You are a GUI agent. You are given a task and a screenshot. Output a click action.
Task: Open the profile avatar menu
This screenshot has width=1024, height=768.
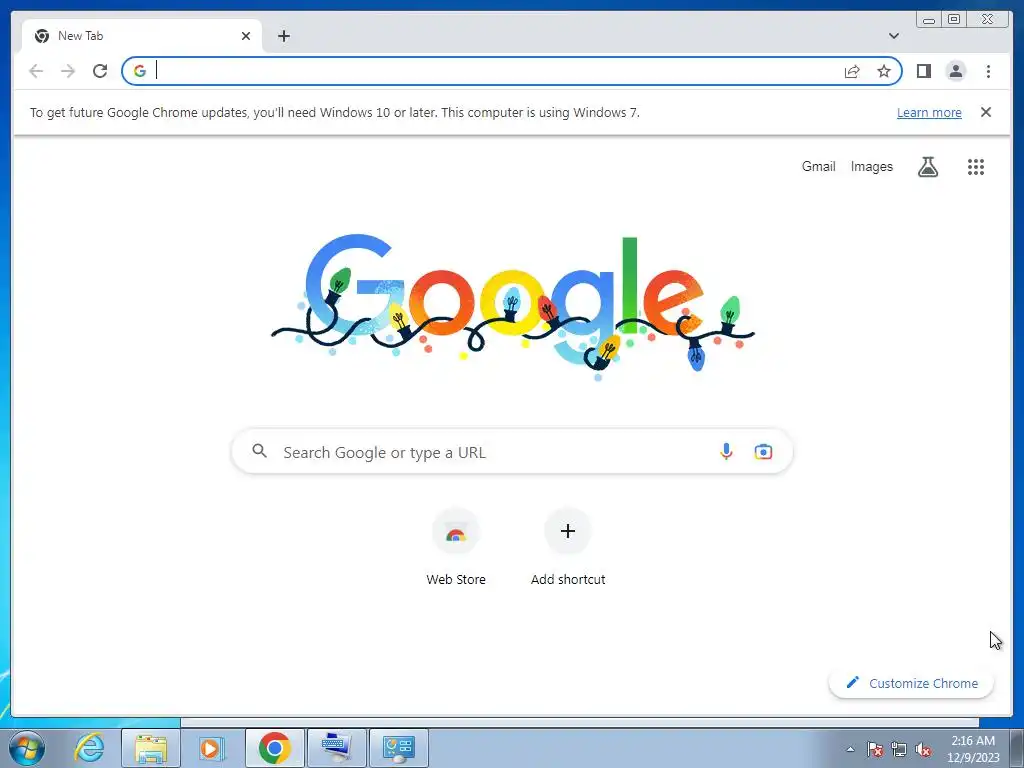[955, 71]
